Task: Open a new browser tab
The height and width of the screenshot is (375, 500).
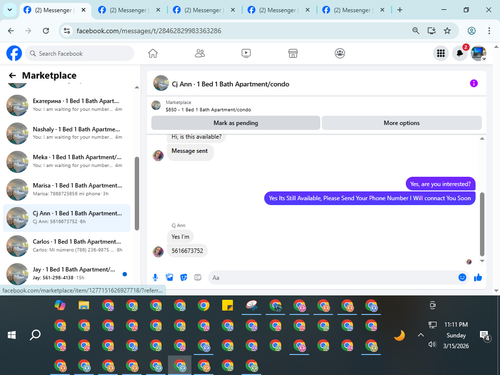Action: coord(400,10)
